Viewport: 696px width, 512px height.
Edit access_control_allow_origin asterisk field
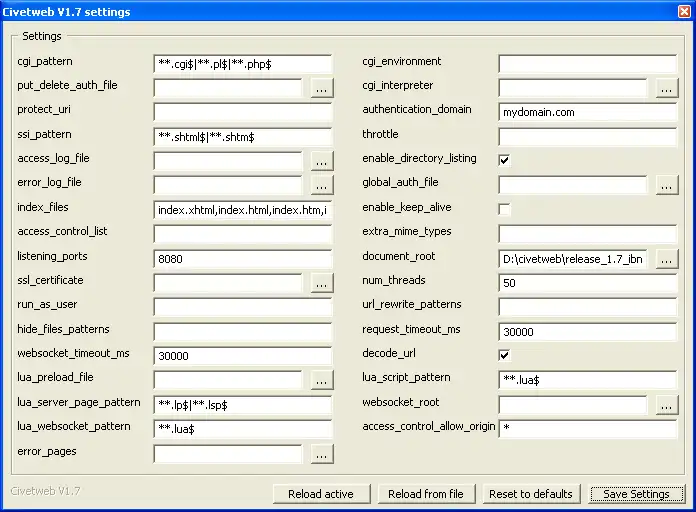[588, 429]
